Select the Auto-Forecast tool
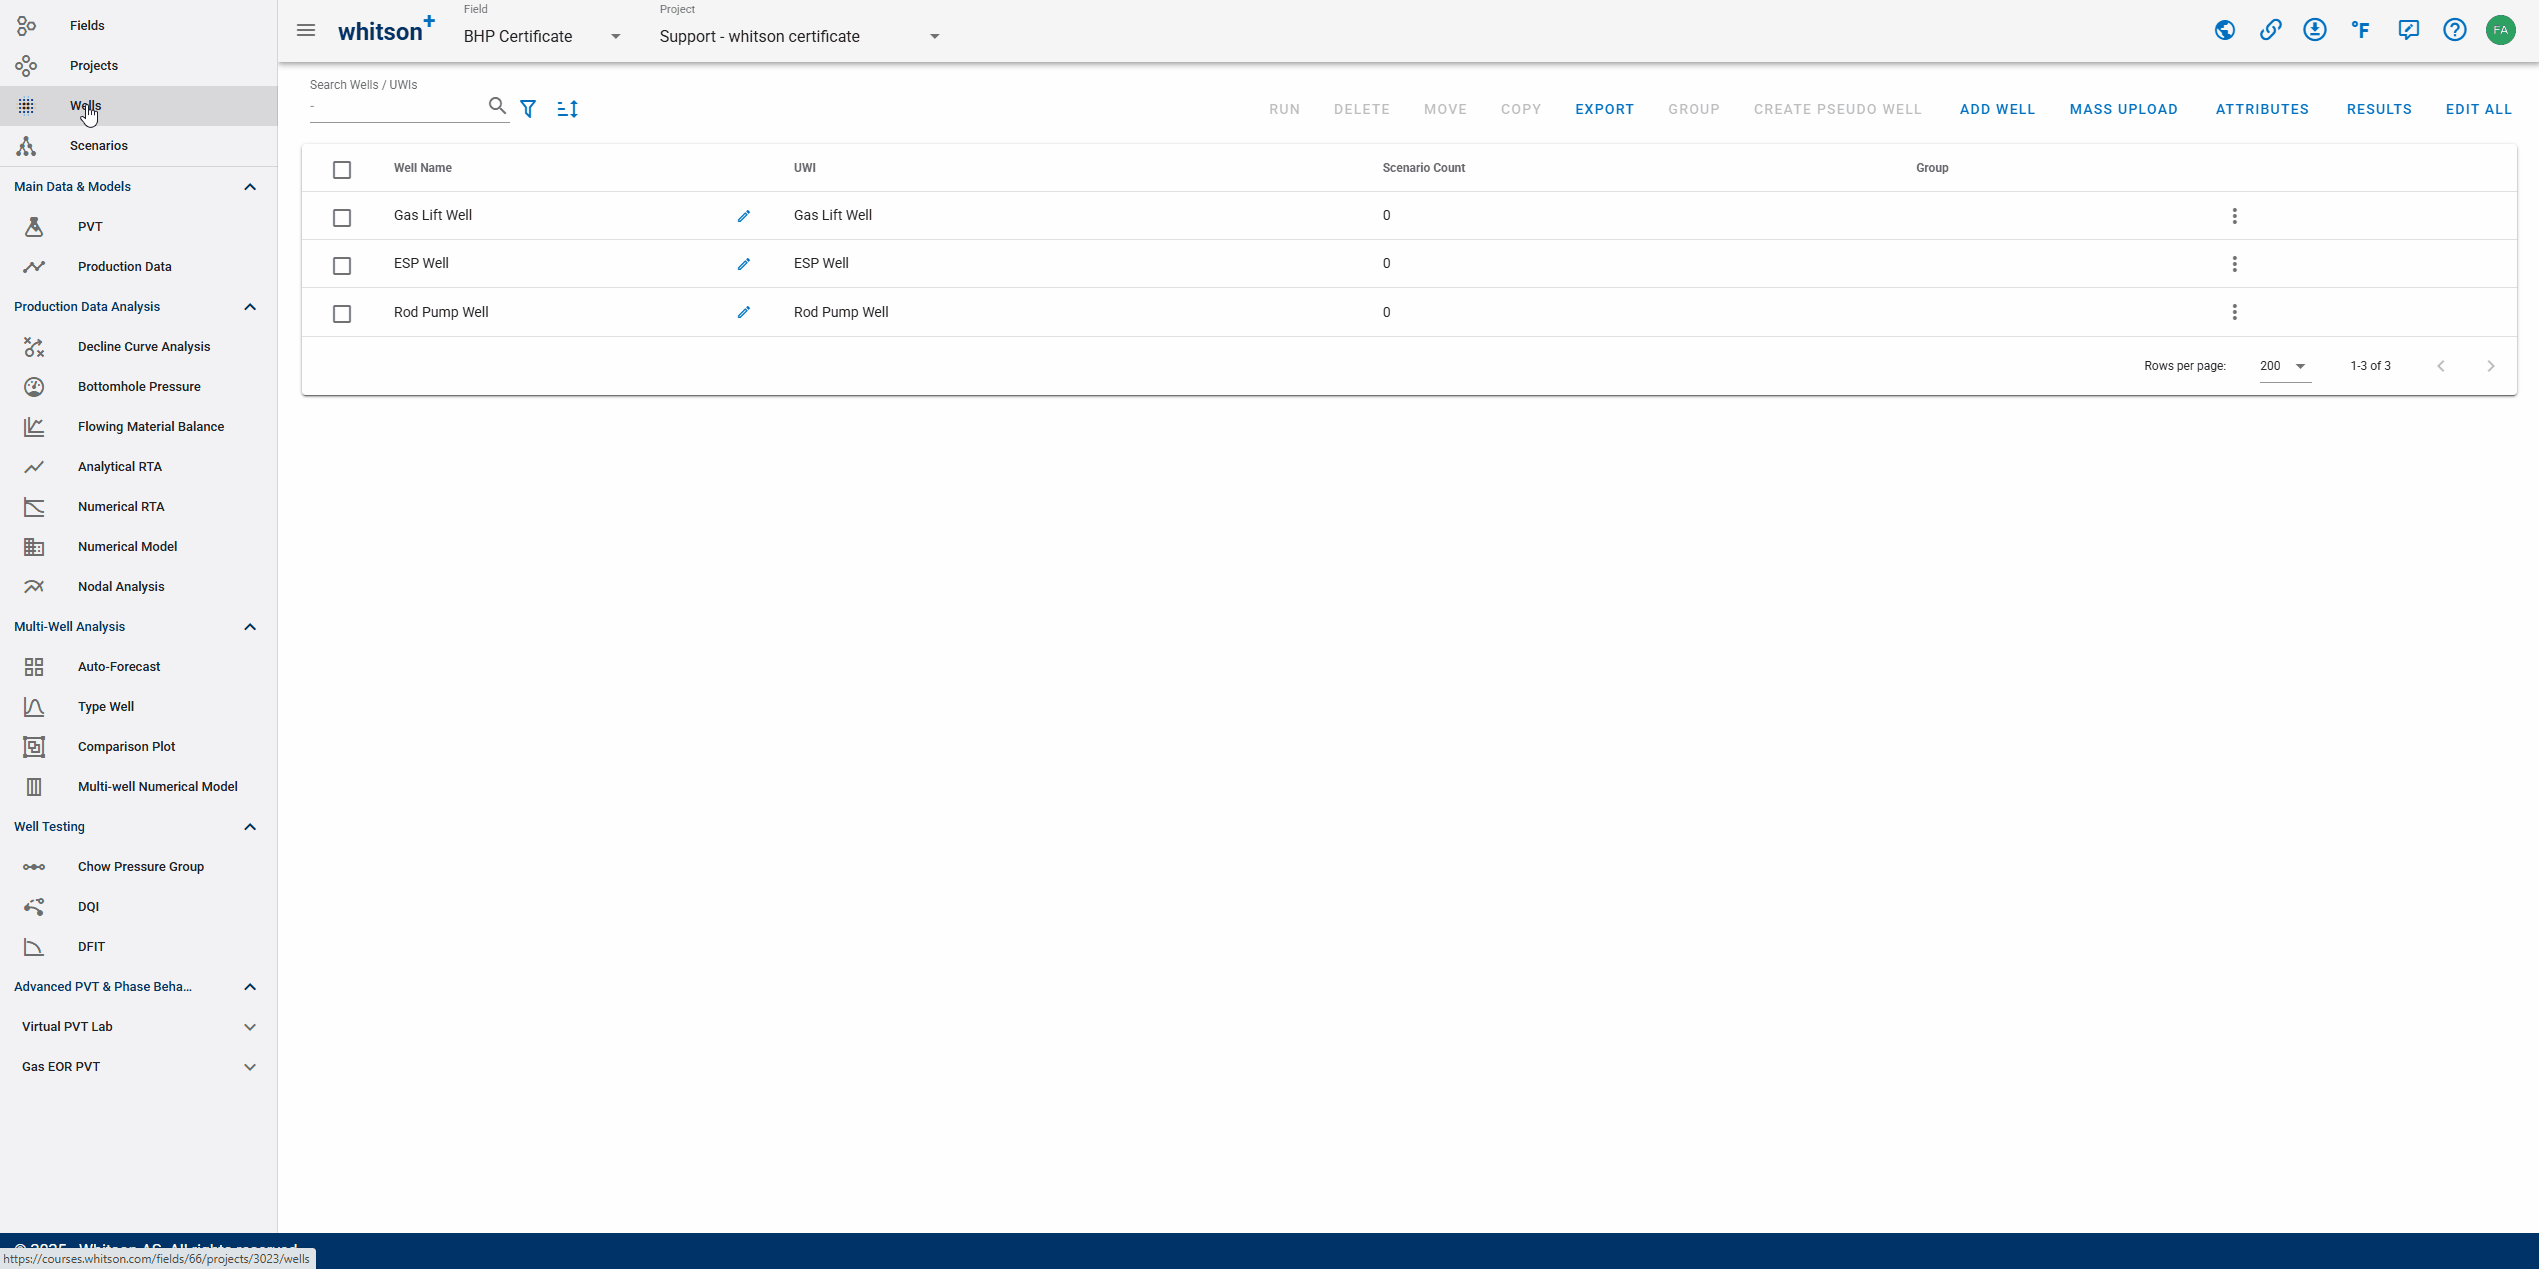This screenshot has width=2539, height=1269. 118,665
